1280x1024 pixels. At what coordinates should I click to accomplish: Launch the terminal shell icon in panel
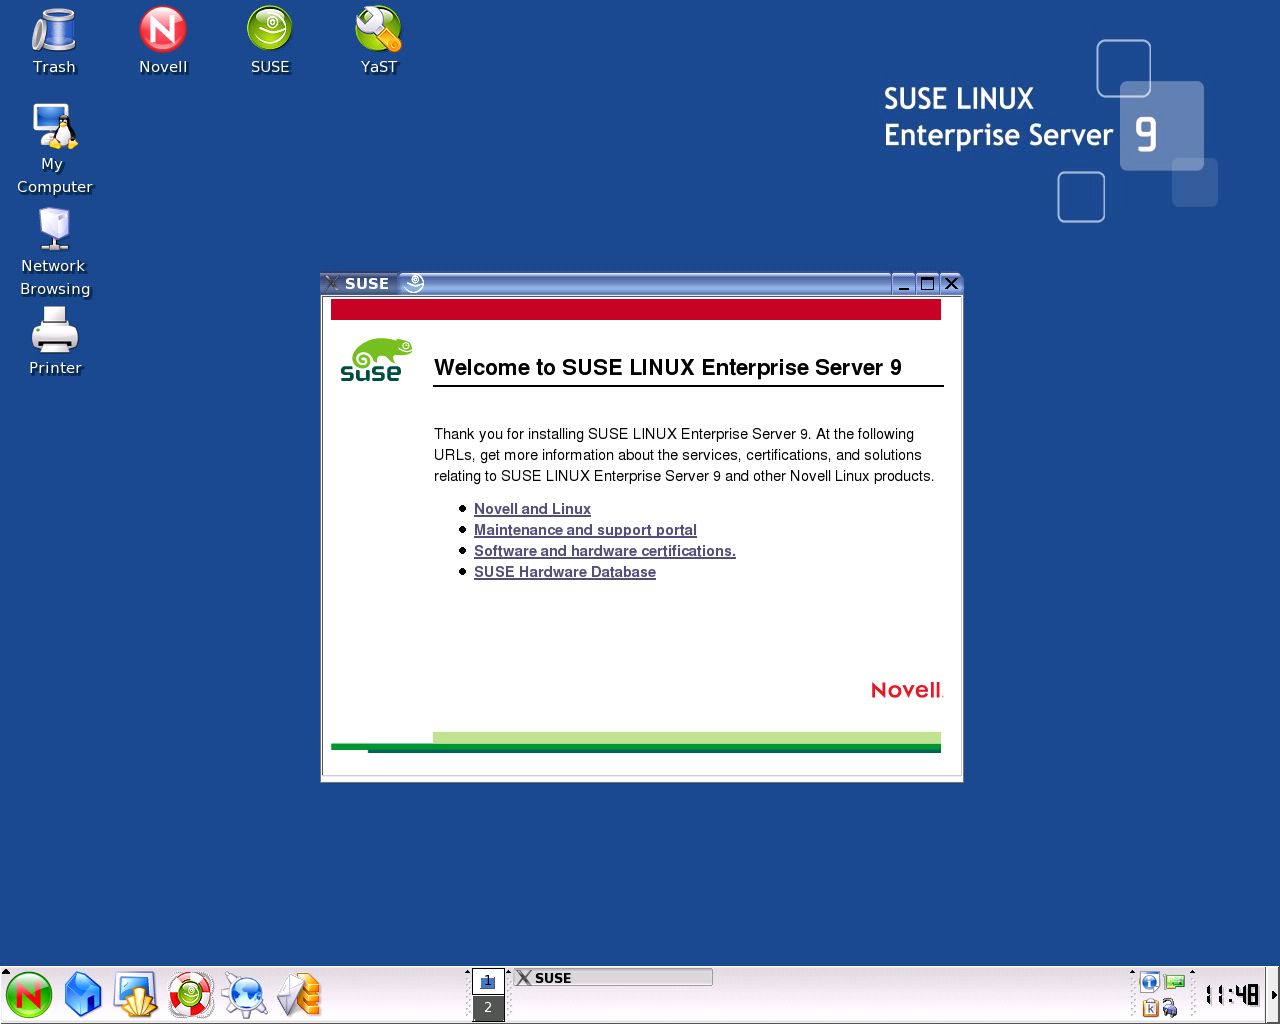pyautogui.click(x=136, y=995)
